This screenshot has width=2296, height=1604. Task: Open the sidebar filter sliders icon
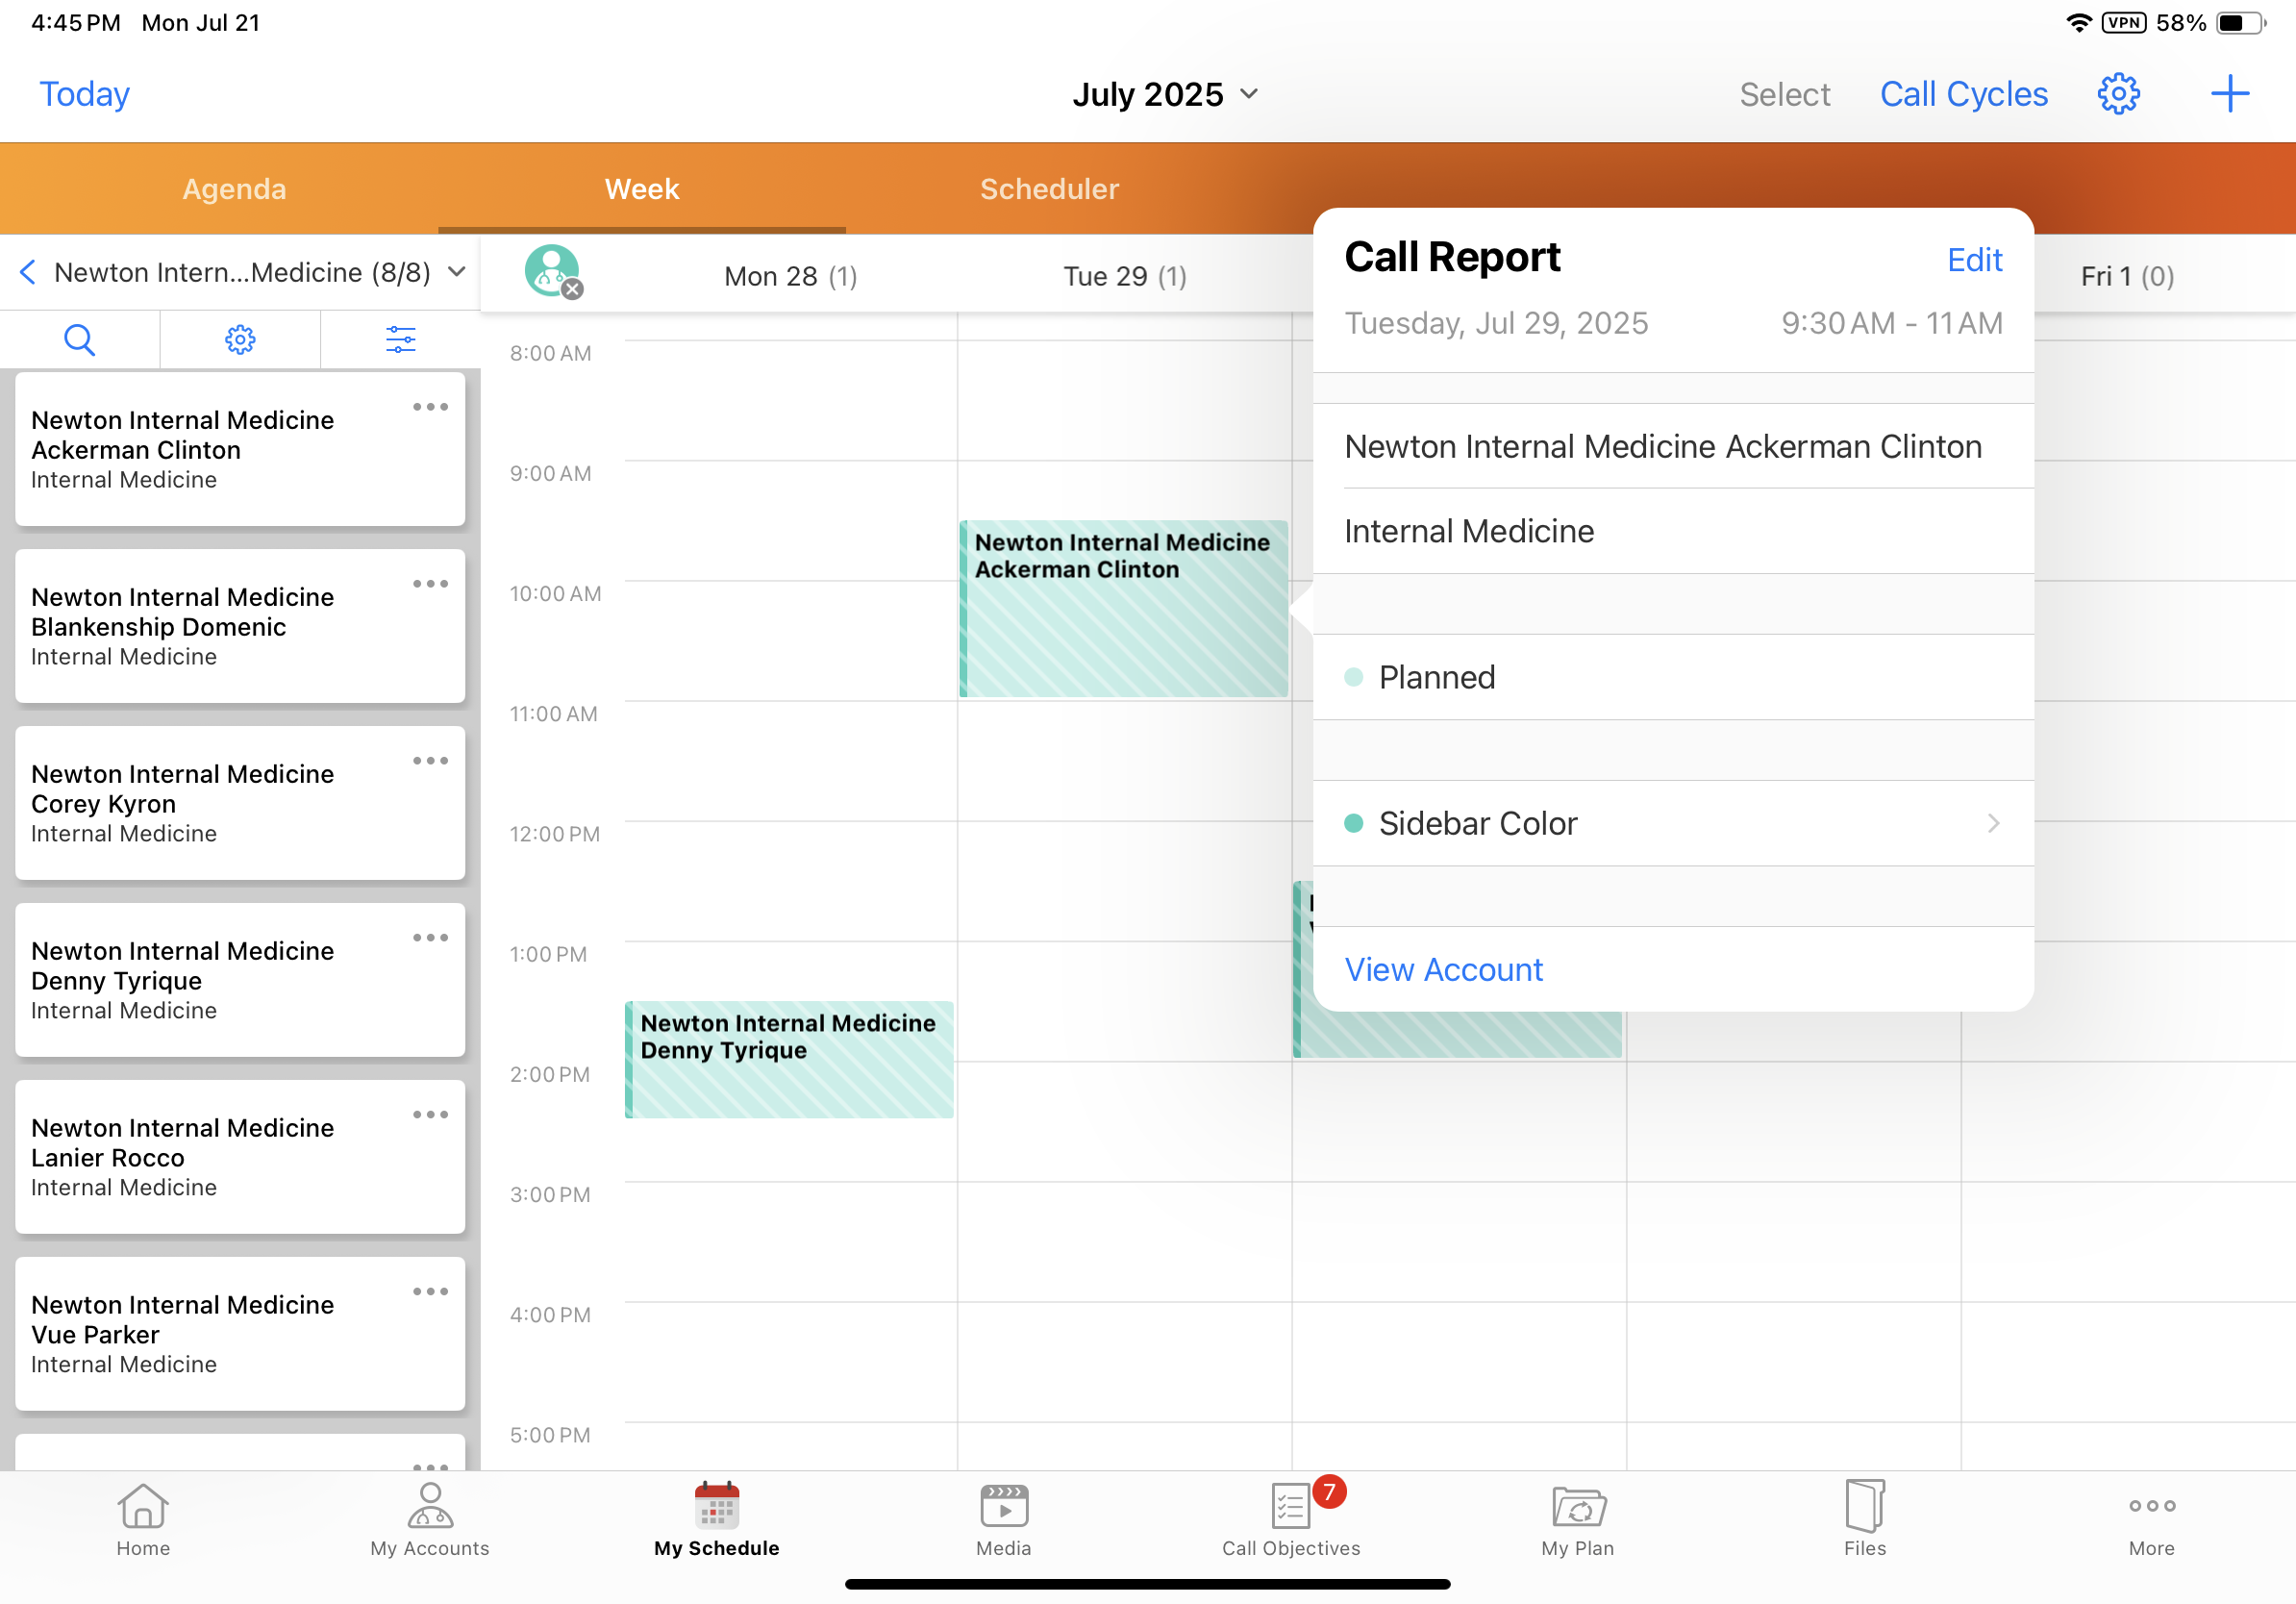[x=400, y=340]
